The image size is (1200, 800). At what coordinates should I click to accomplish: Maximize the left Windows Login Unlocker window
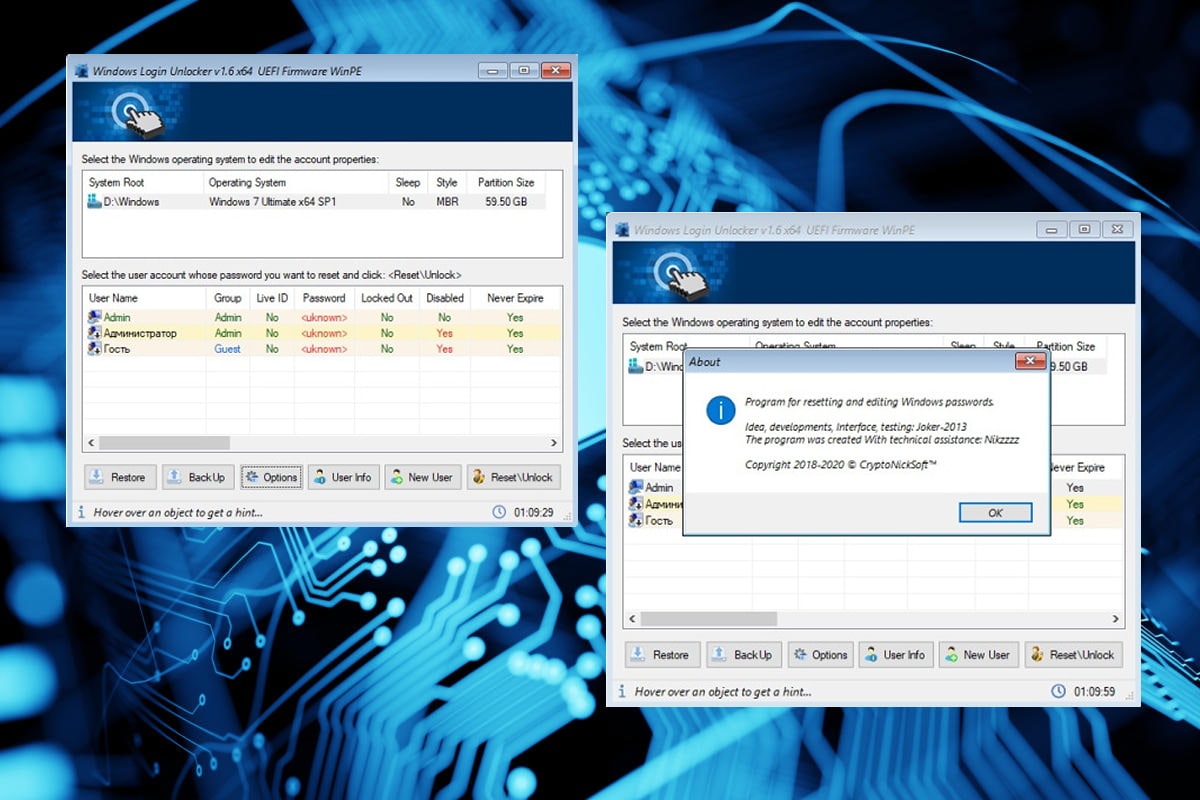click(x=523, y=71)
